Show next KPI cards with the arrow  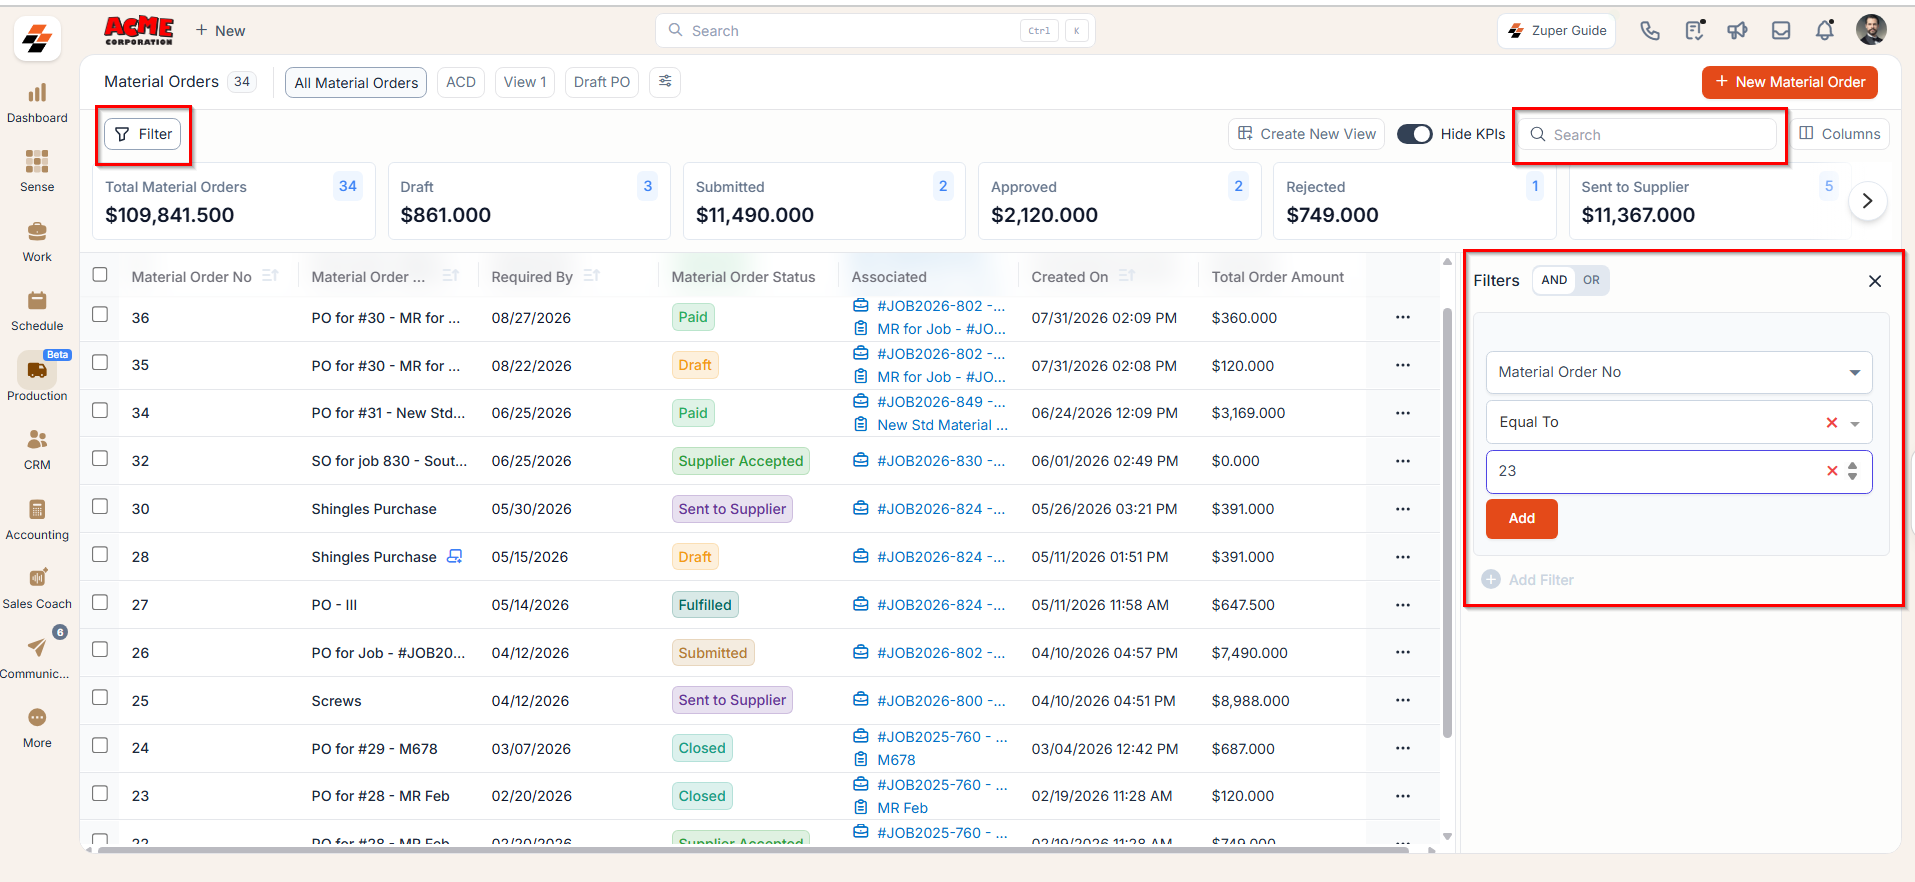pyautogui.click(x=1867, y=201)
